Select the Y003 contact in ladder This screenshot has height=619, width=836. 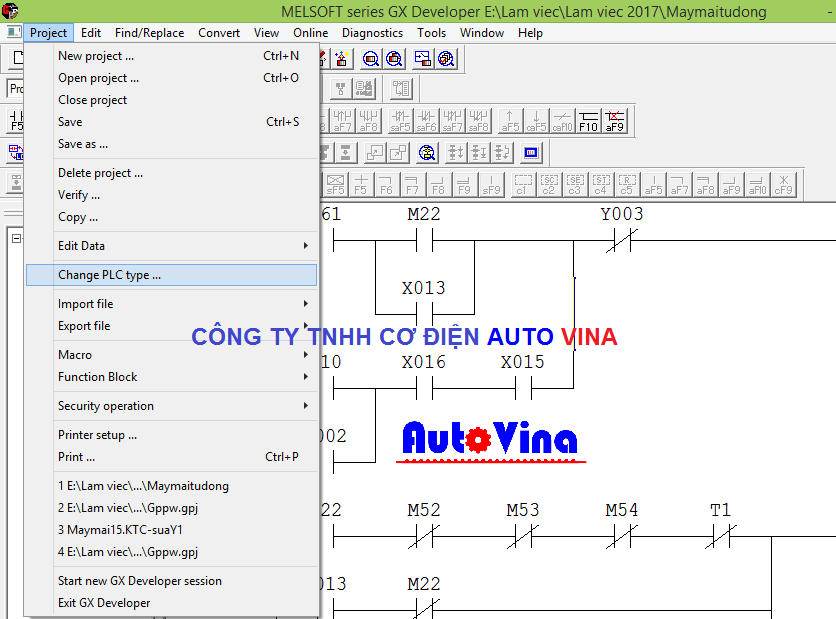(x=622, y=240)
